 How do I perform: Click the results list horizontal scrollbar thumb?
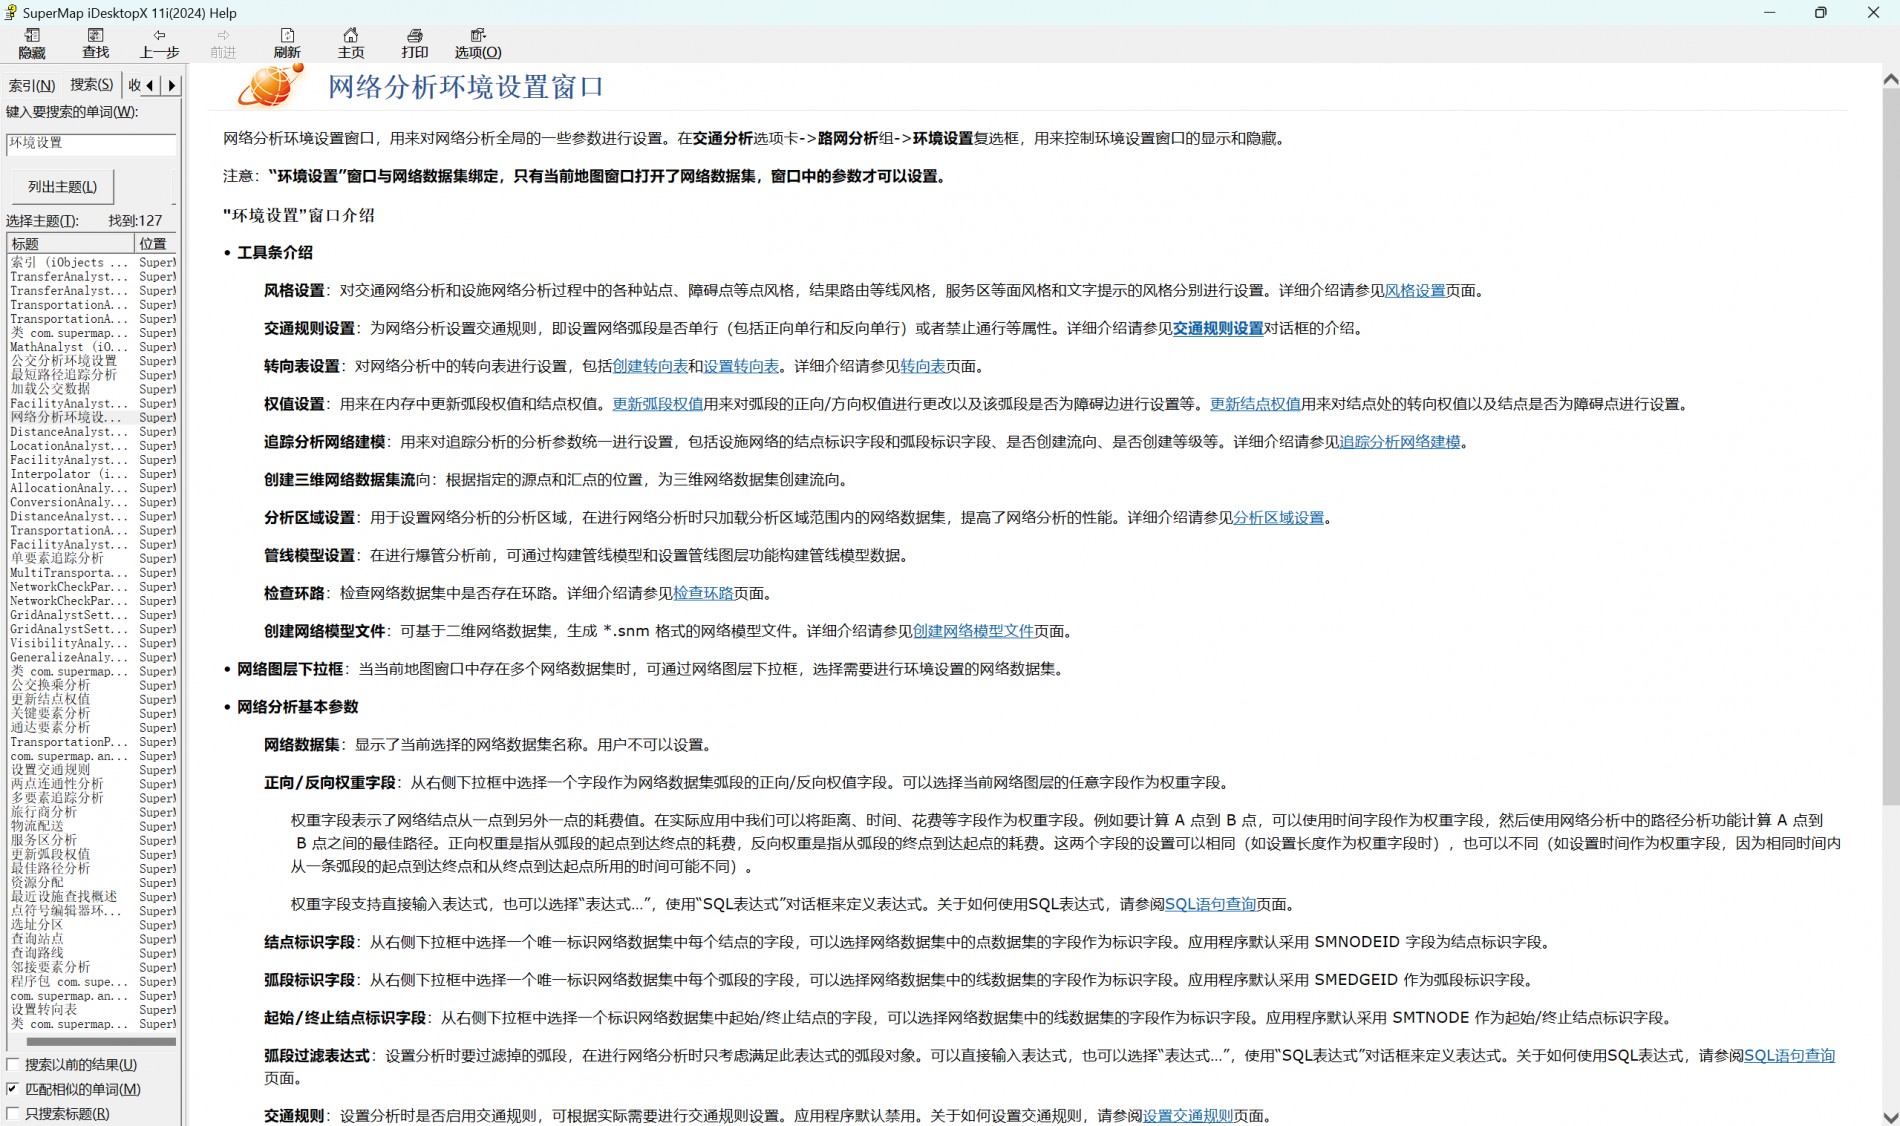[100, 1042]
